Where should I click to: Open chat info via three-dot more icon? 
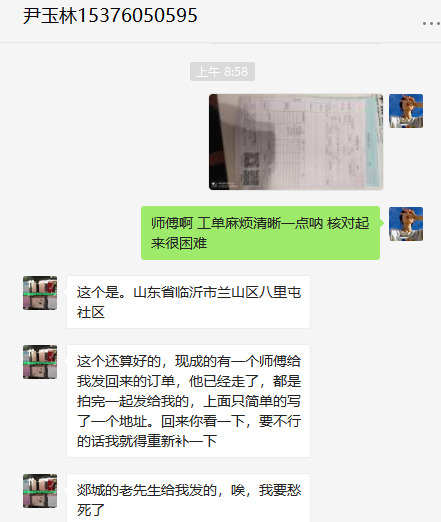point(431,23)
